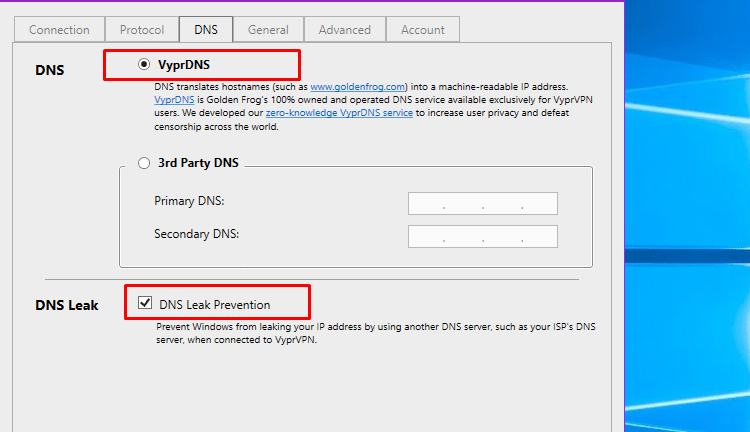Open the Protocol tab
This screenshot has width=750, height=432.
click(142, 30)
